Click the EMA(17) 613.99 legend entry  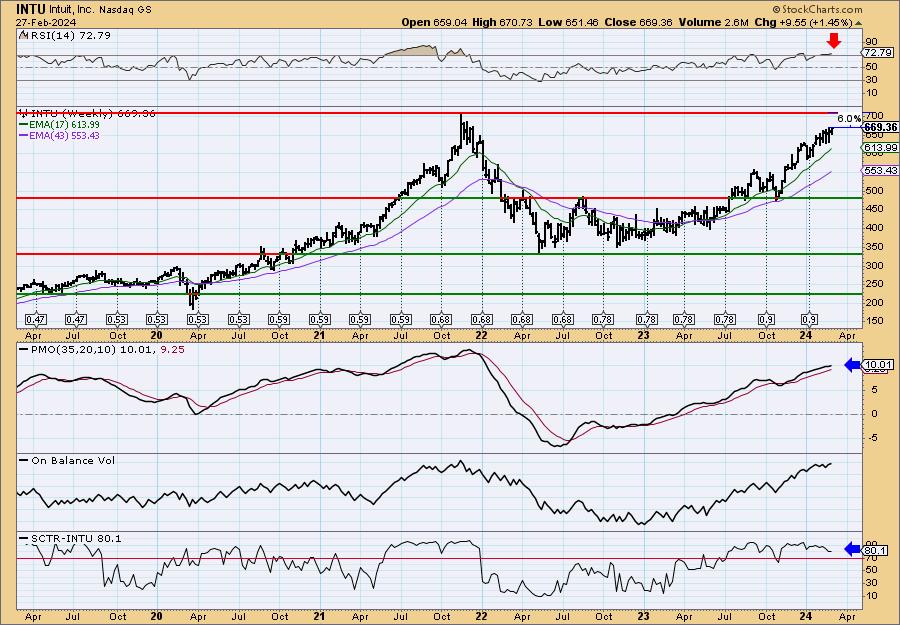coord(64,125)
